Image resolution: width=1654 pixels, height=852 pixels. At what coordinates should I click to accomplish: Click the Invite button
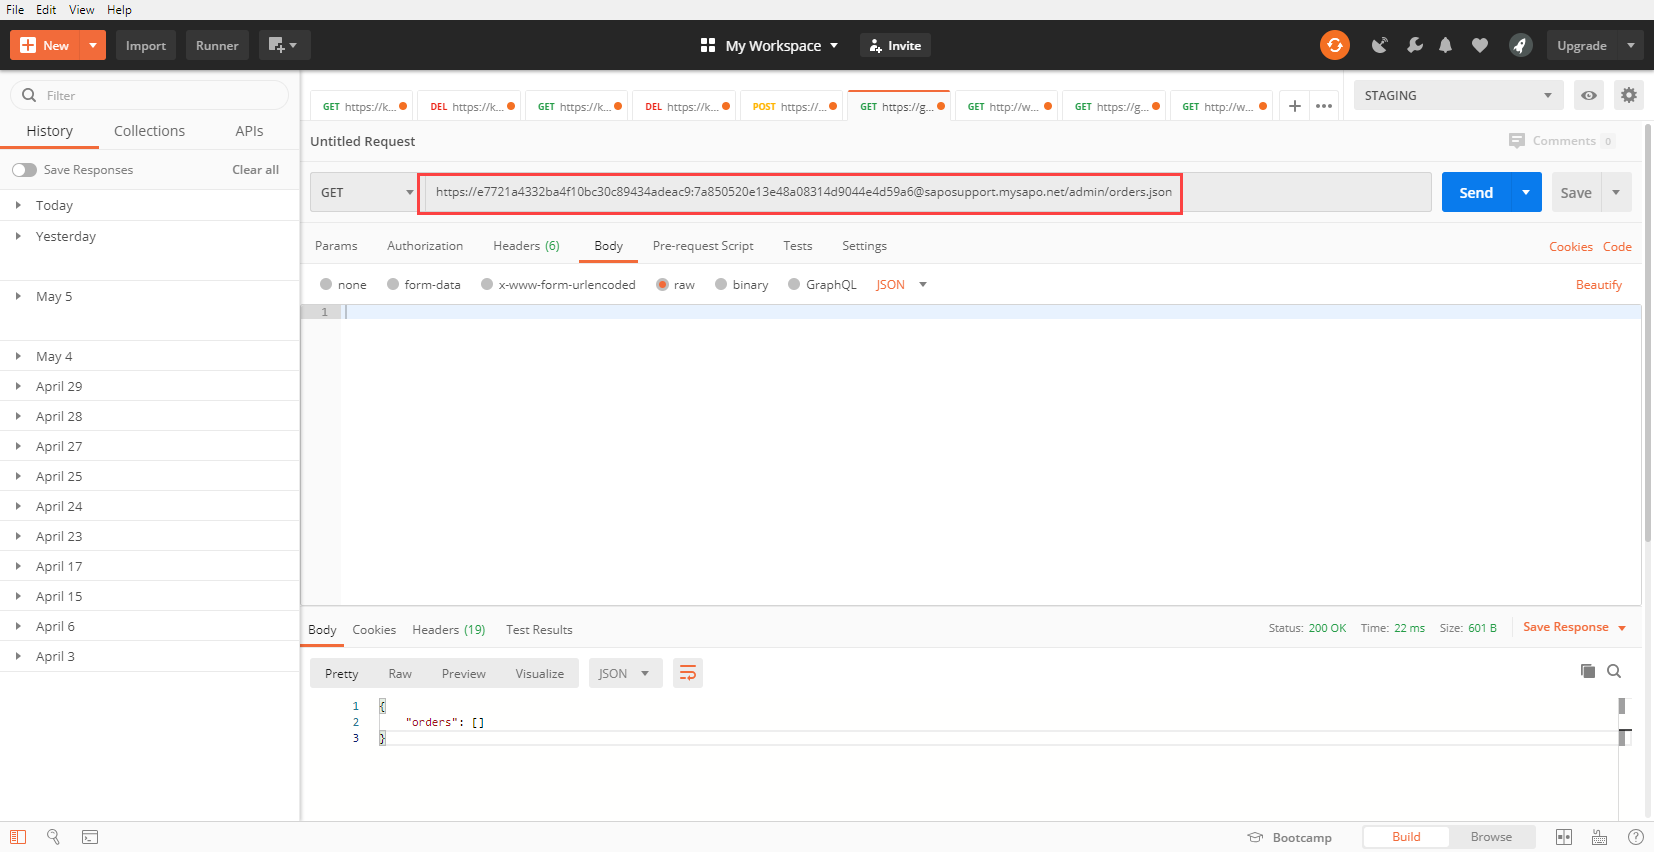coord(895,45)
